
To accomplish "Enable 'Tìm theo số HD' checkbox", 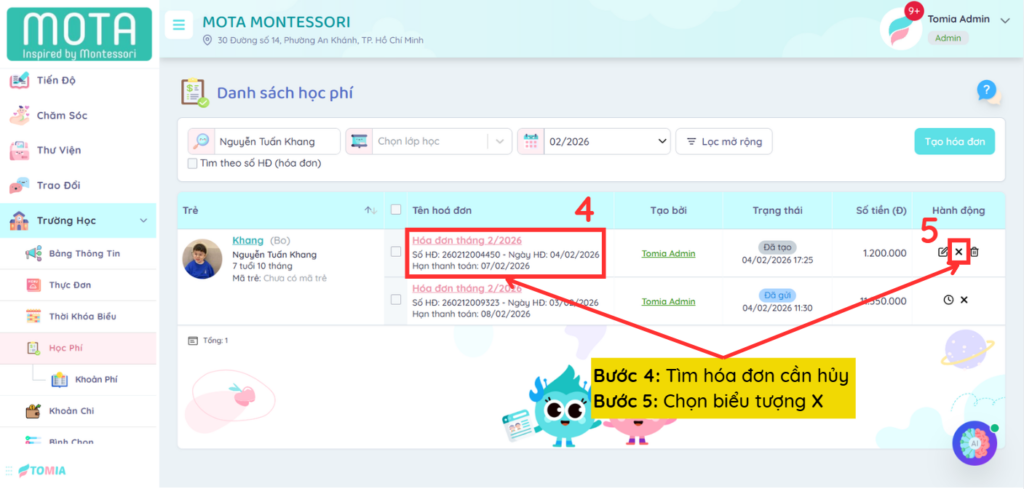I will coord(193,163).
